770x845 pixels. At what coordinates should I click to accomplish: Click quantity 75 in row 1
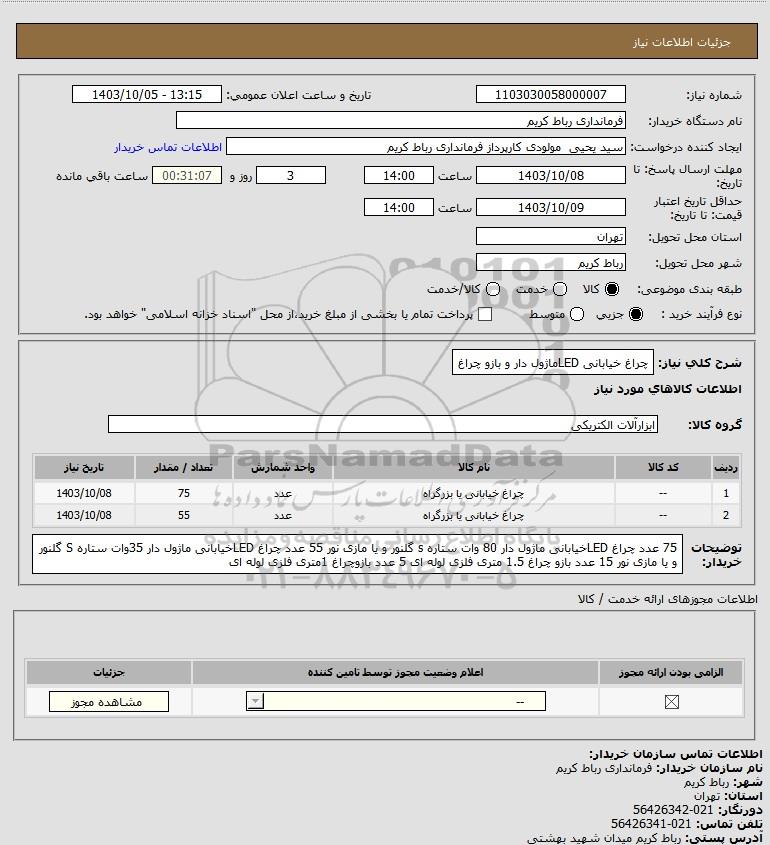[x=184, y=493]
